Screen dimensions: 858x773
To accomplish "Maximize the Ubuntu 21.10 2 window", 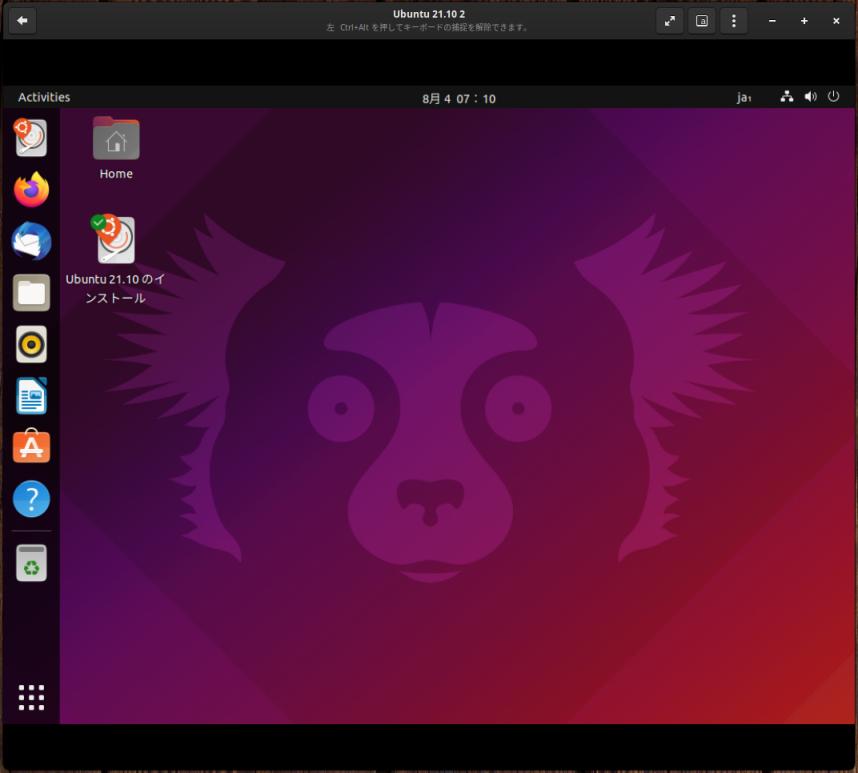I will click(x=804, y=21).
